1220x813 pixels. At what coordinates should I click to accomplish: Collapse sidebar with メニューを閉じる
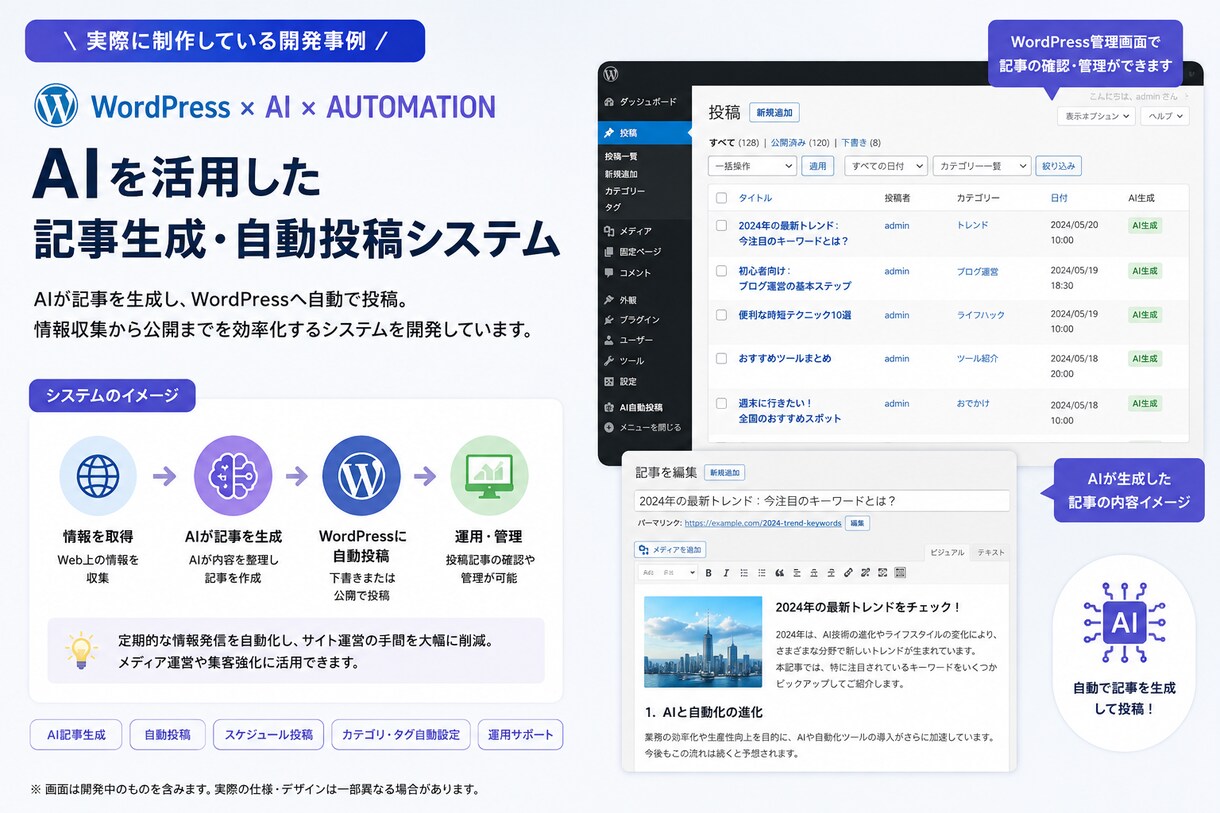tap(643, 427)
